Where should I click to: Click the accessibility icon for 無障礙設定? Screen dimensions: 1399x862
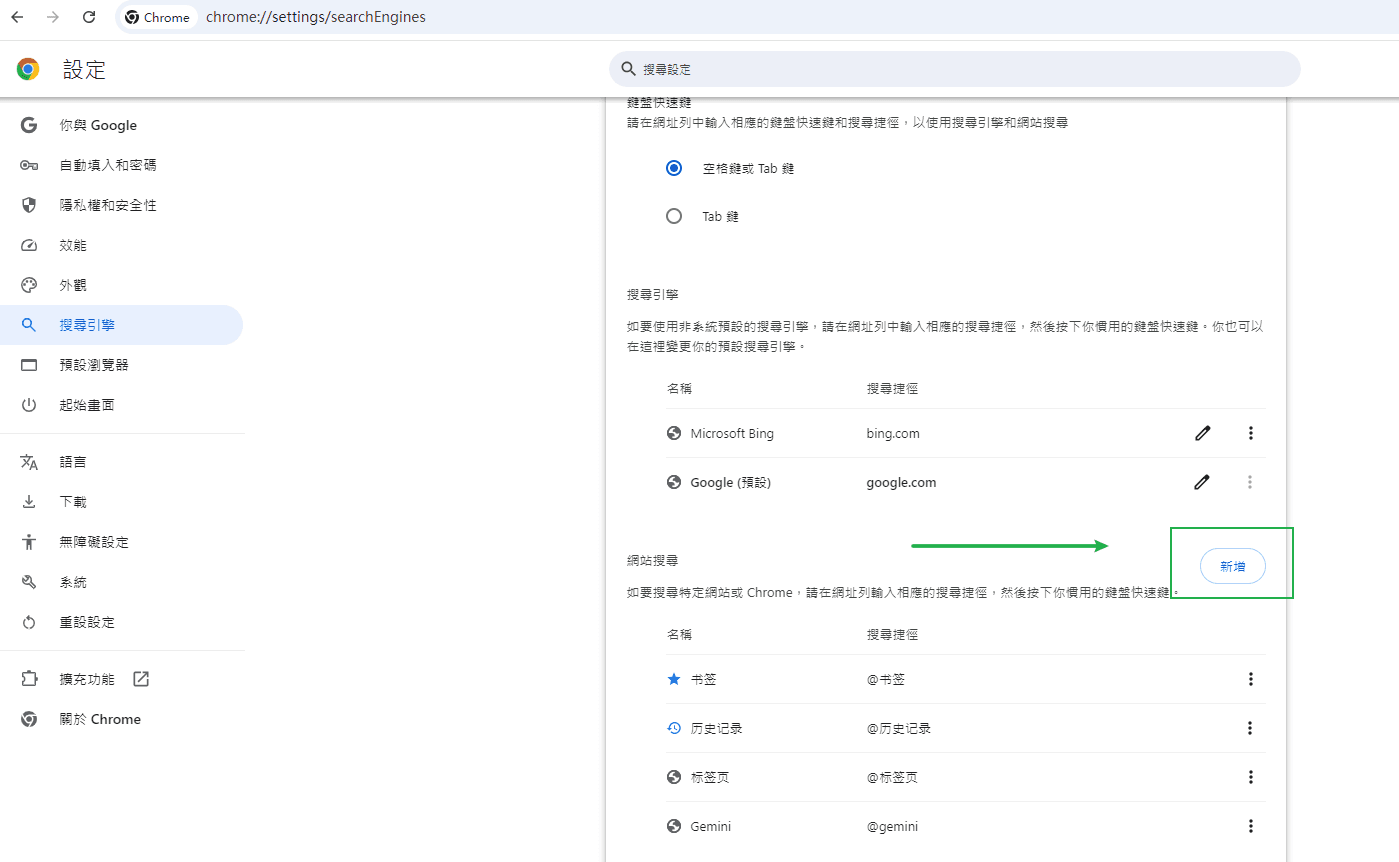(29, 542)
